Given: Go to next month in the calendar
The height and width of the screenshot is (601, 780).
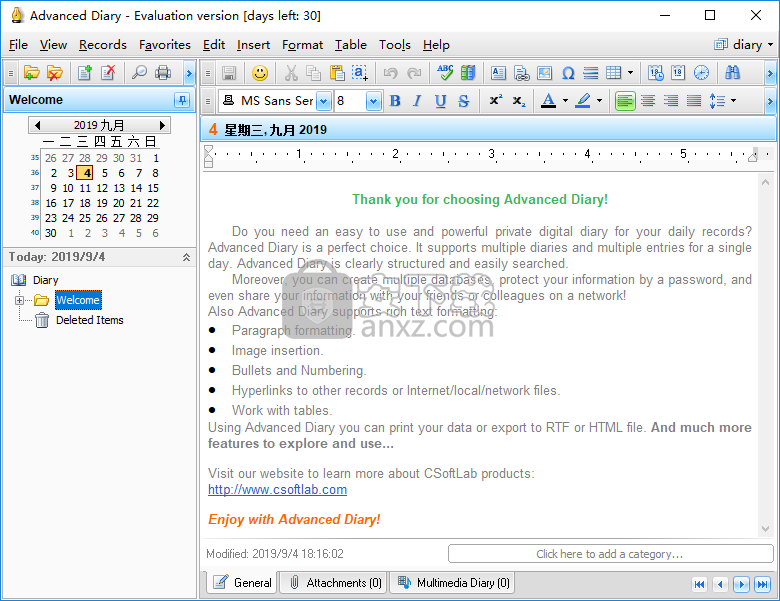Looking at the screenshot, I should pyautogui.click(x=162, y=125).
